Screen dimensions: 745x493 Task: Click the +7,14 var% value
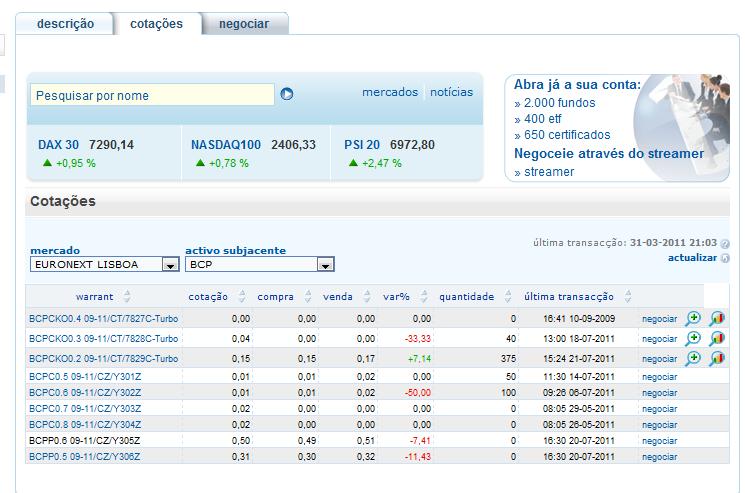tap(419, 359)
